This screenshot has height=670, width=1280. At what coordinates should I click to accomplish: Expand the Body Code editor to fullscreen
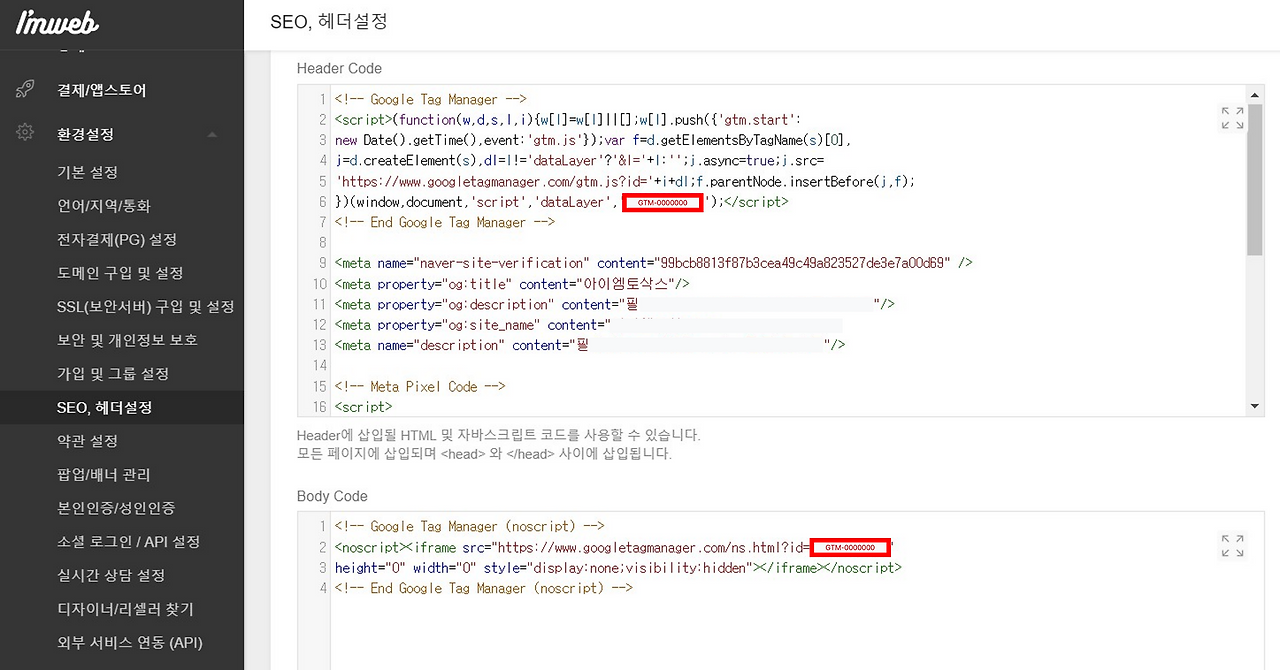1232,545
